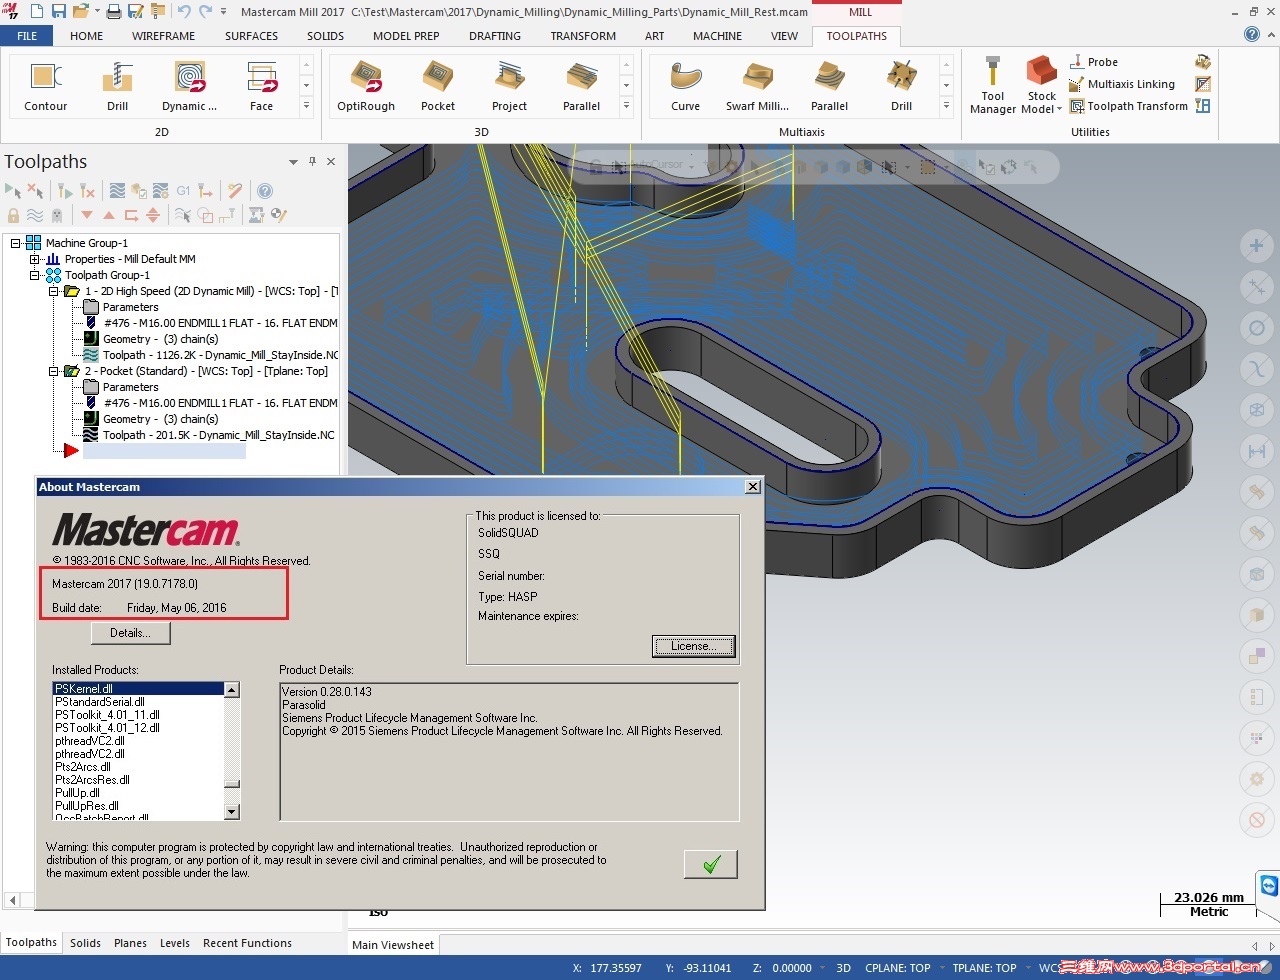
Task: Open the FILE menu
Action: pos(27,36)
